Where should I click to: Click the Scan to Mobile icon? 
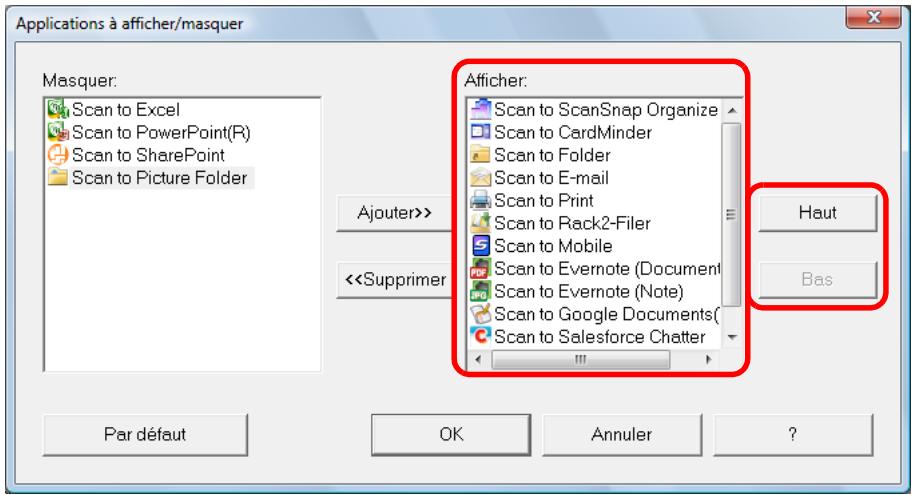480,245
